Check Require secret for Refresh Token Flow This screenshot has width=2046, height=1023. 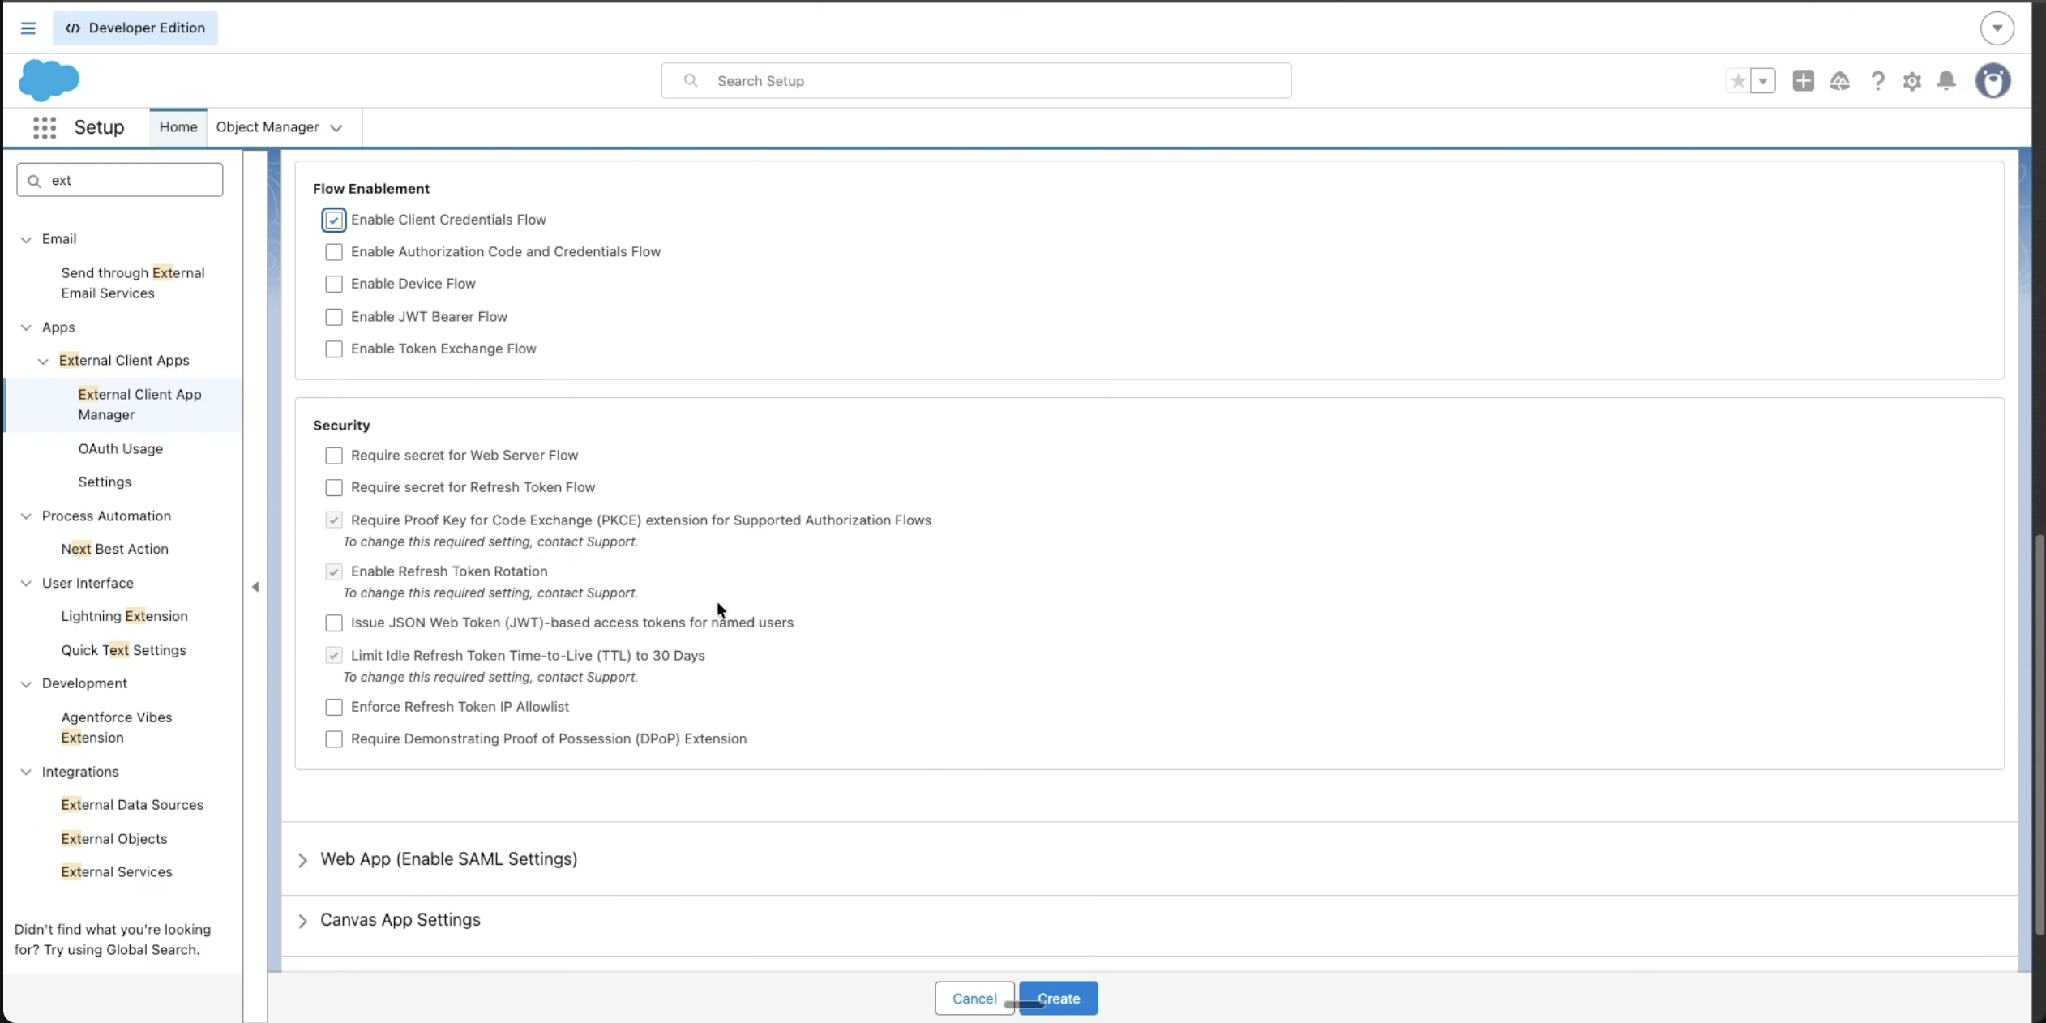pyautogui.click(x=334, y=487)
